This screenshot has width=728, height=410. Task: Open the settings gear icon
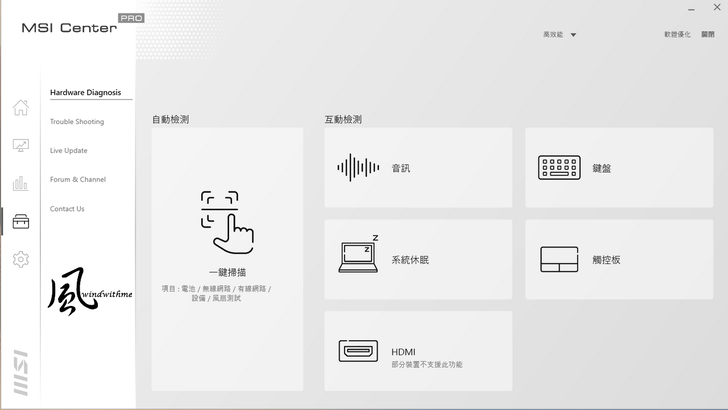click(20, 259)
